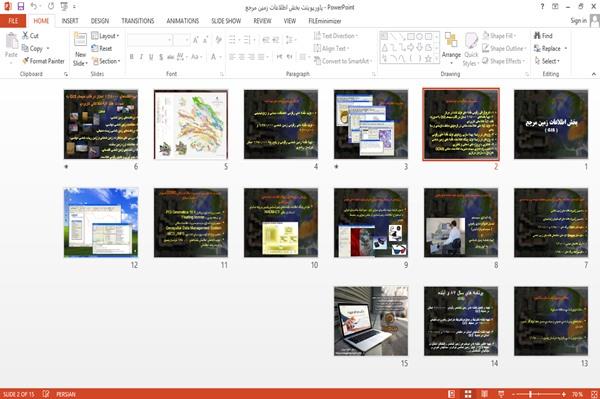Switch to the DESIGN tab
Image resolution: width=600 pixels, height=399 pixels.
pos(99,21)
